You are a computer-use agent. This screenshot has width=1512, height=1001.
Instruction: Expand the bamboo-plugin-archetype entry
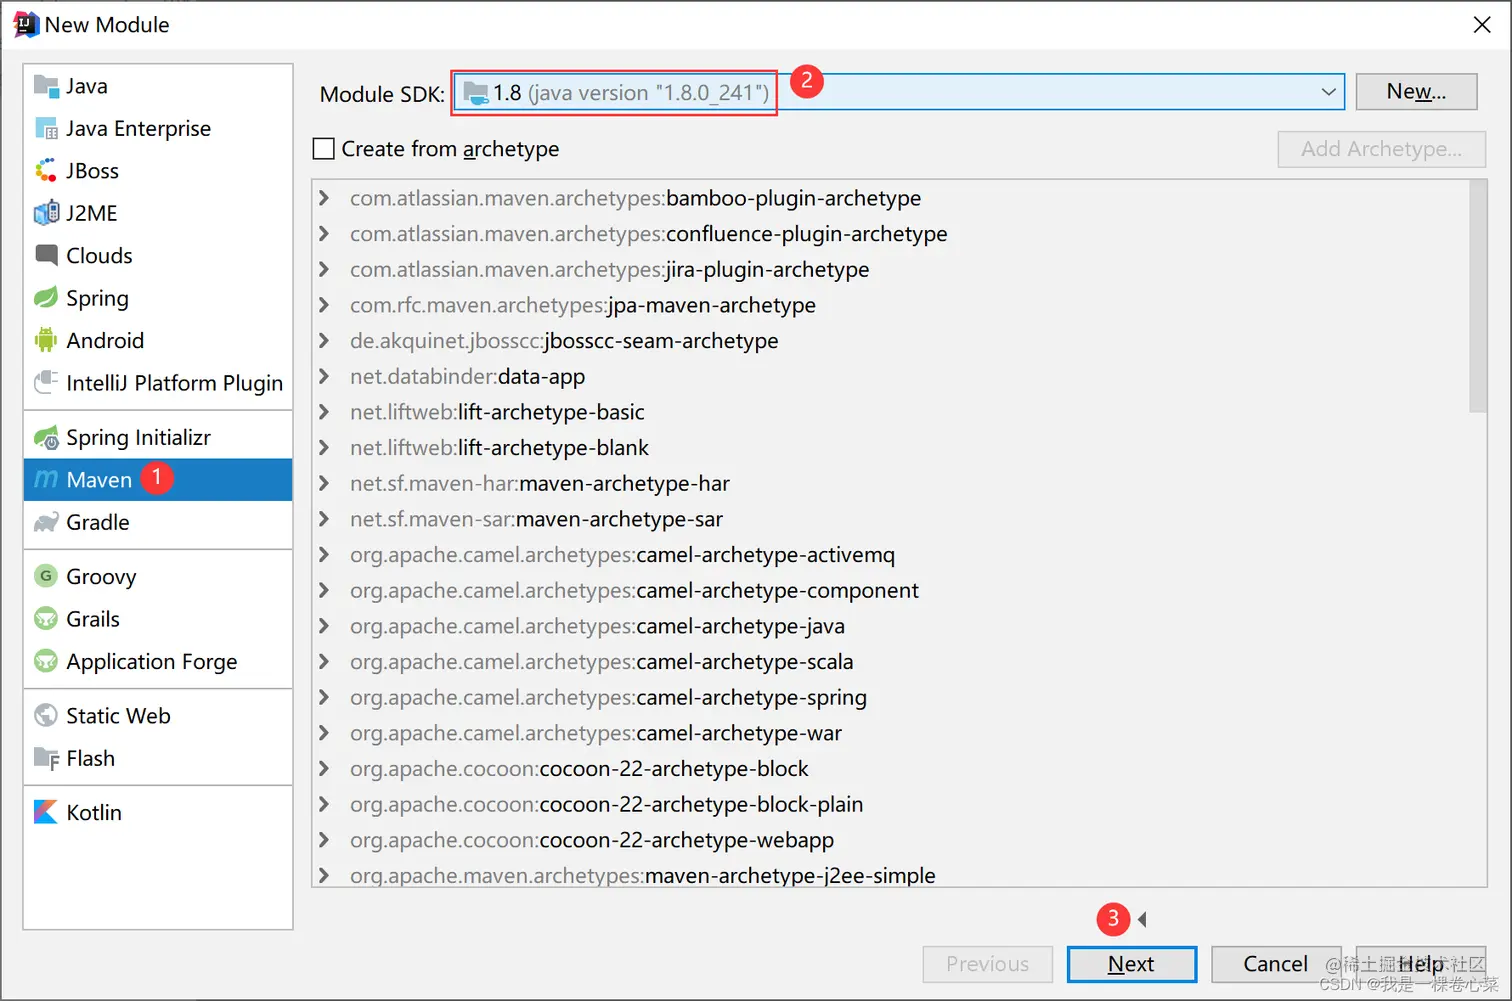[x=324, y=198]
